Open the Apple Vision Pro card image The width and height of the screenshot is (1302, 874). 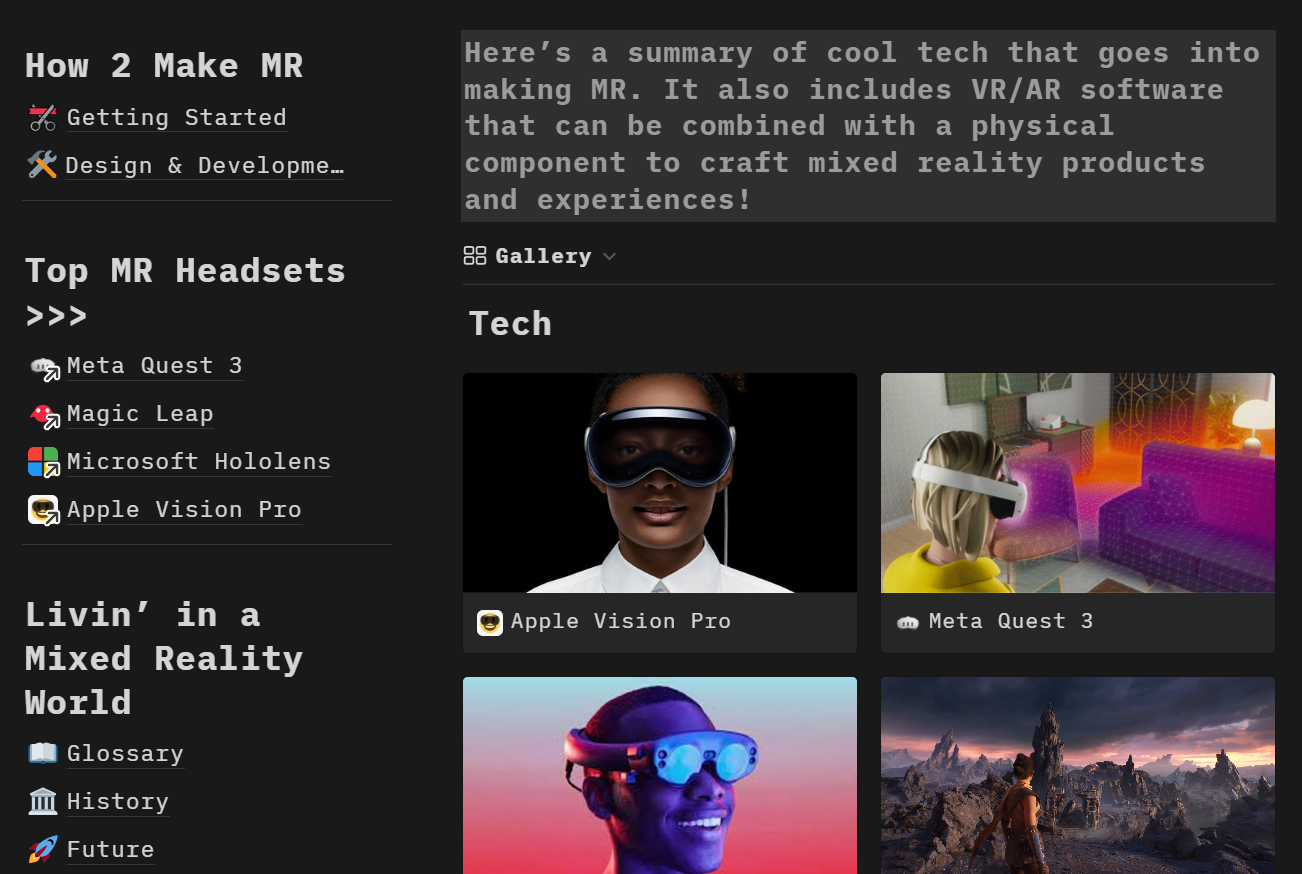[660, 483]
